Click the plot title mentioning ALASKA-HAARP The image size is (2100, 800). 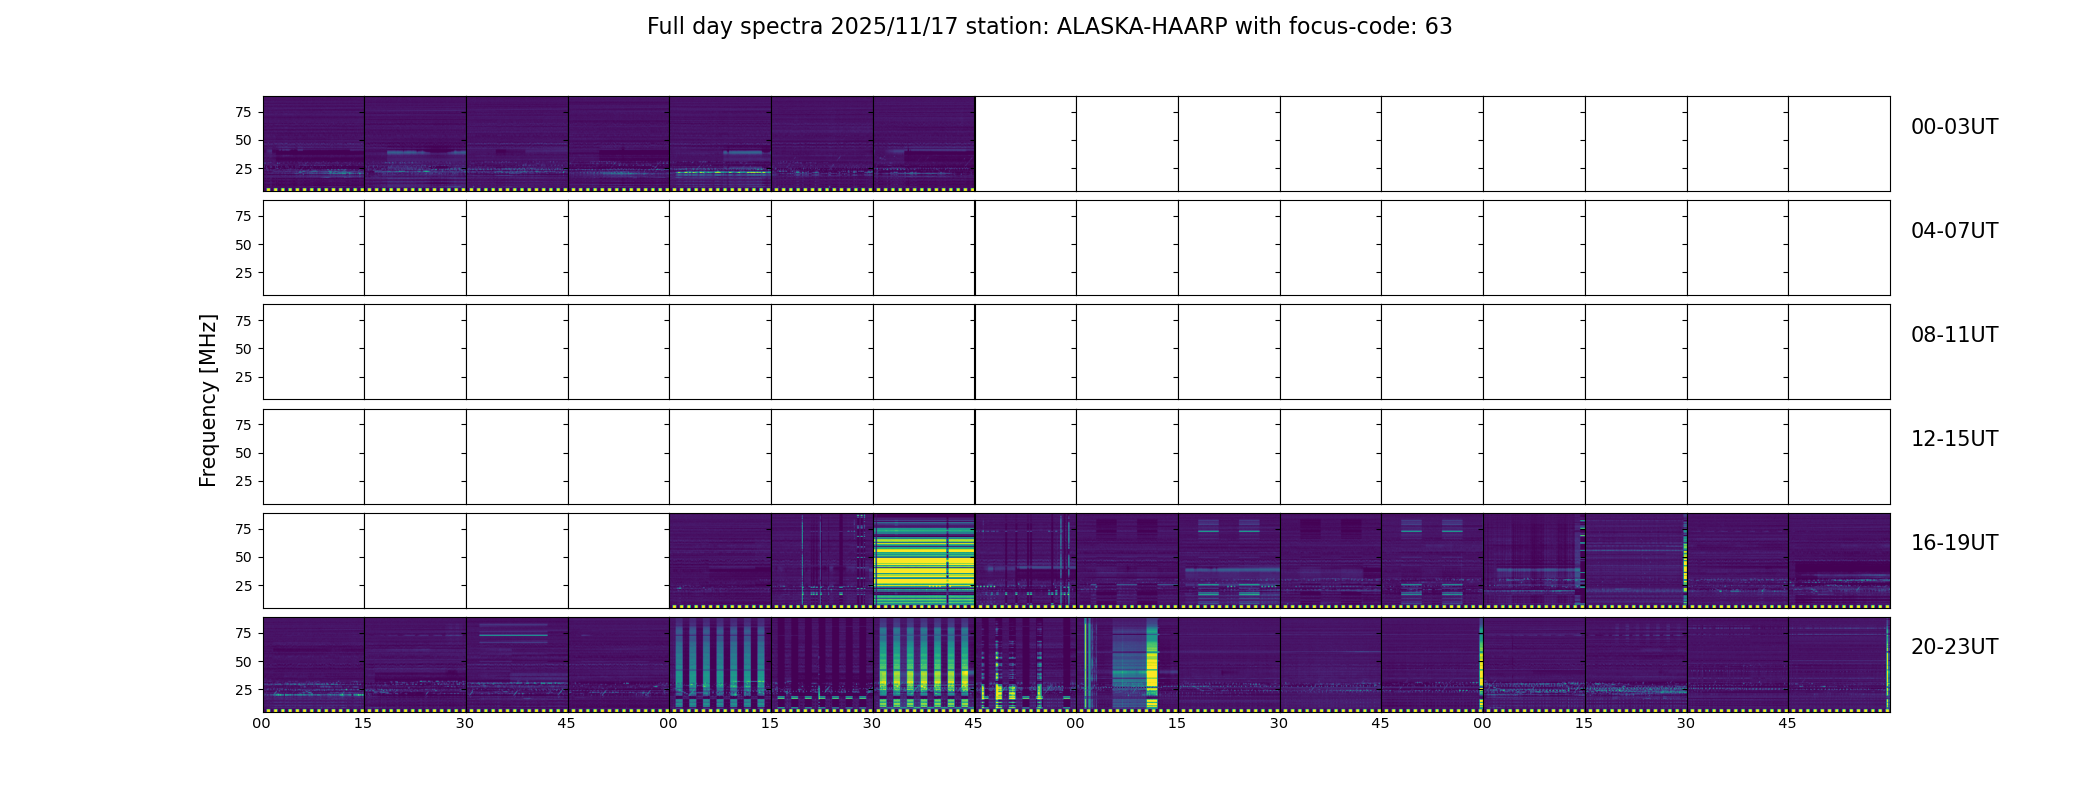(x=1049, y=27)
